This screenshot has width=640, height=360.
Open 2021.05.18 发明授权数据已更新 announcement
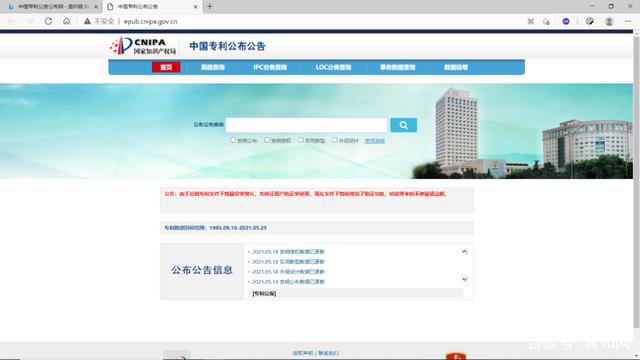(288, 252)
